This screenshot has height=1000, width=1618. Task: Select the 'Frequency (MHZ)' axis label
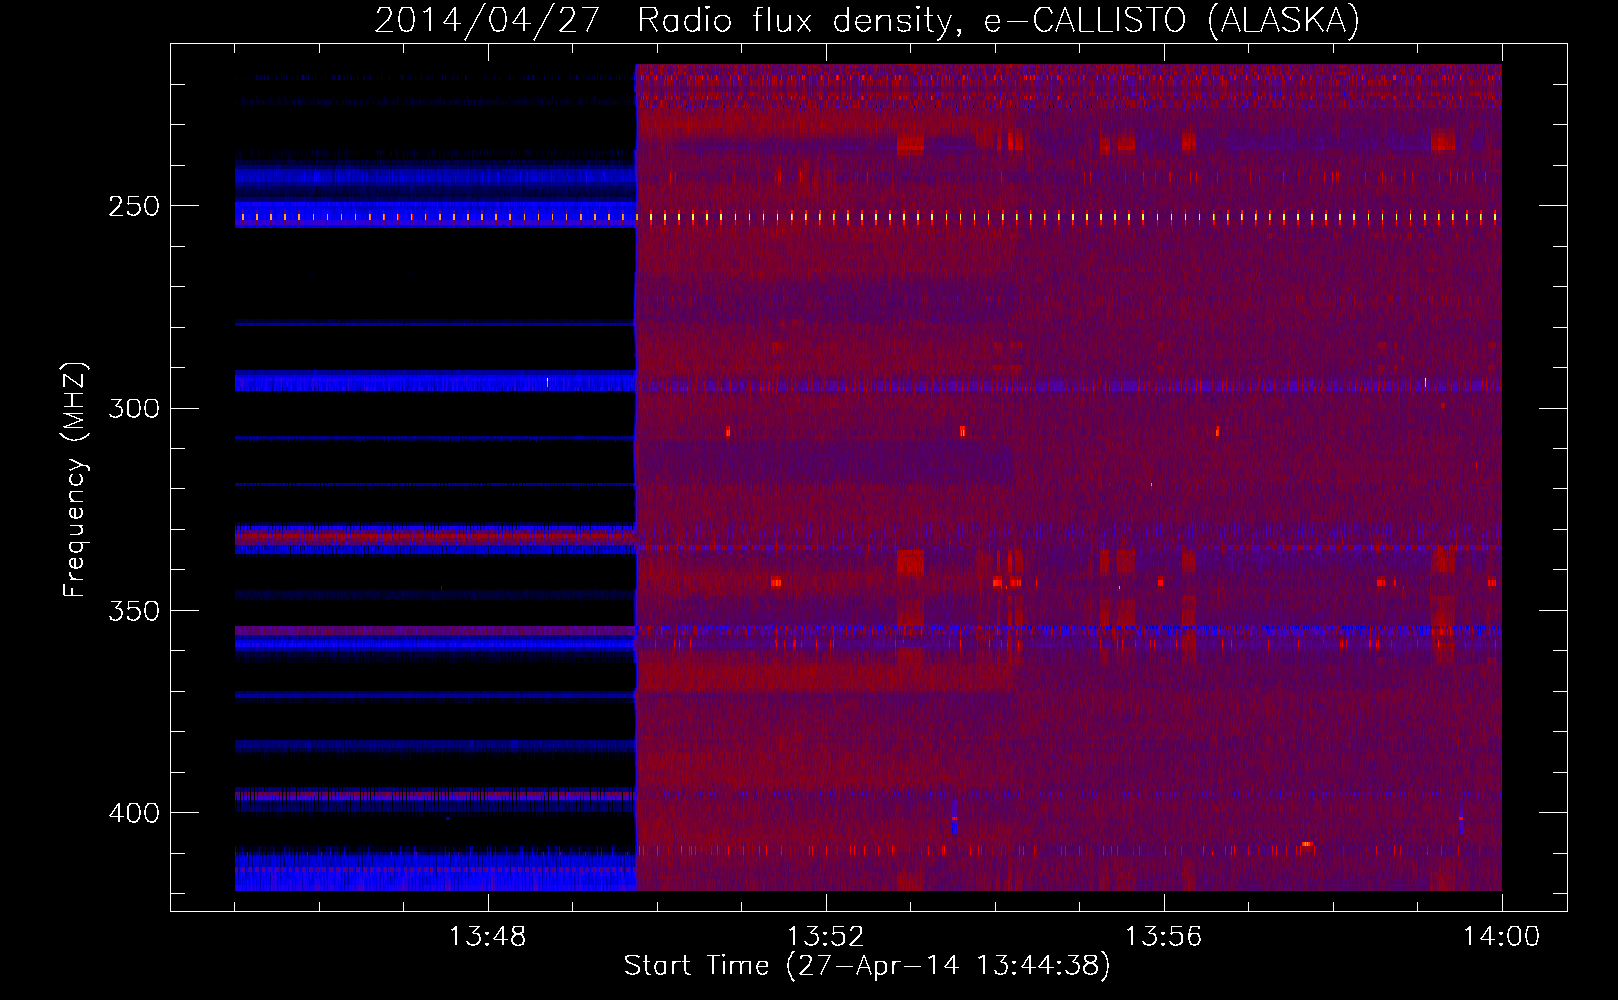pyautogui.click(x=74, y=480)
